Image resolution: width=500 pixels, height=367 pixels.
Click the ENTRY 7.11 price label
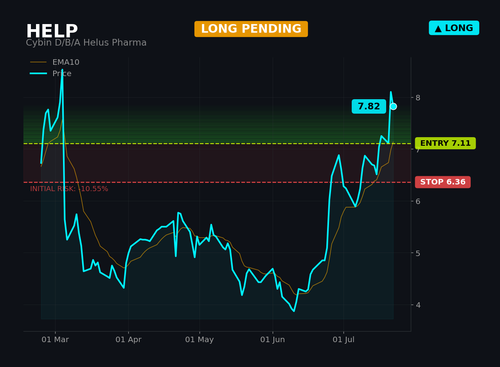coord(445,143)
